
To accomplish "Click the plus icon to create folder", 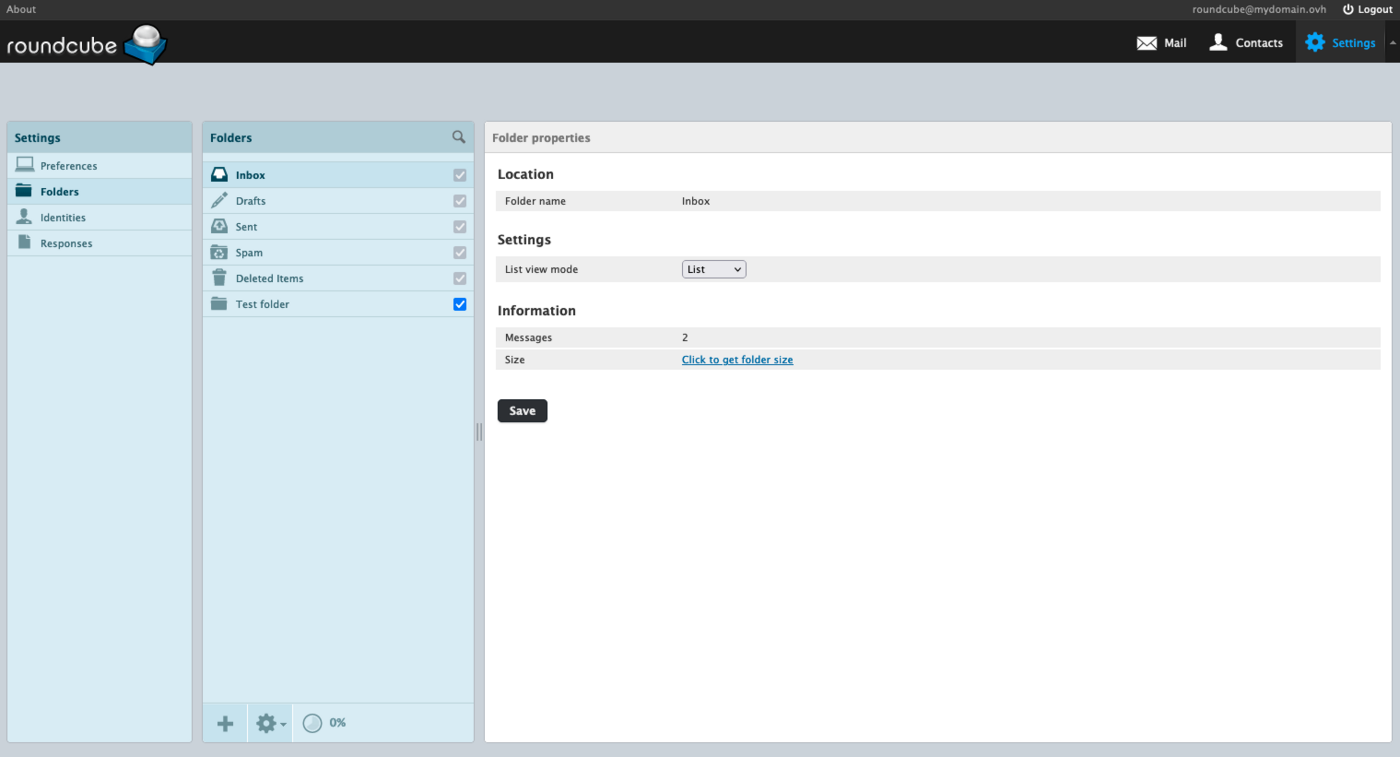I will pyautogui.click(x=225, y=723).
